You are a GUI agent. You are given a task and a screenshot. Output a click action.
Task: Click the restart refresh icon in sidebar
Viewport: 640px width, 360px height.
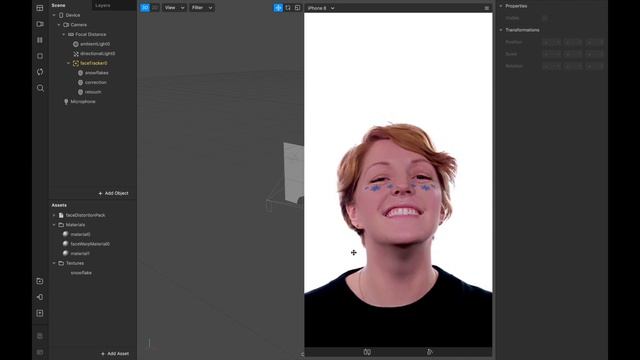pyautogui.click(x=40, y=72)
